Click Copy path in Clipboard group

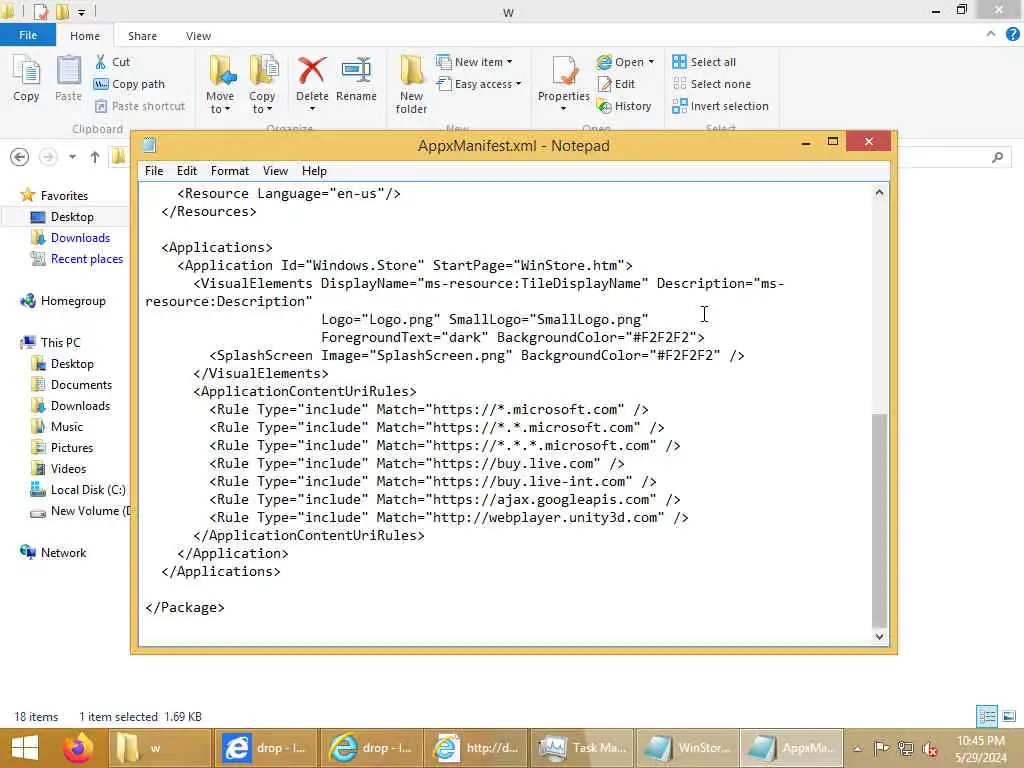tap(129, 84)
